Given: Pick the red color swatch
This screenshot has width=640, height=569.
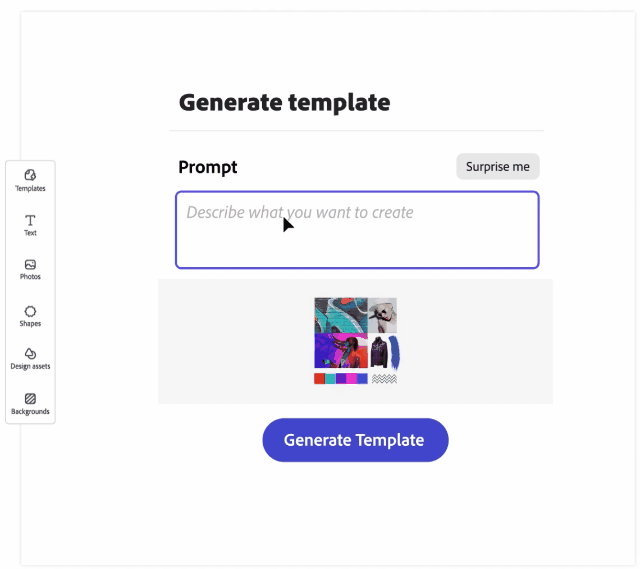Looking at the screenshot, I should click(319, 379).
